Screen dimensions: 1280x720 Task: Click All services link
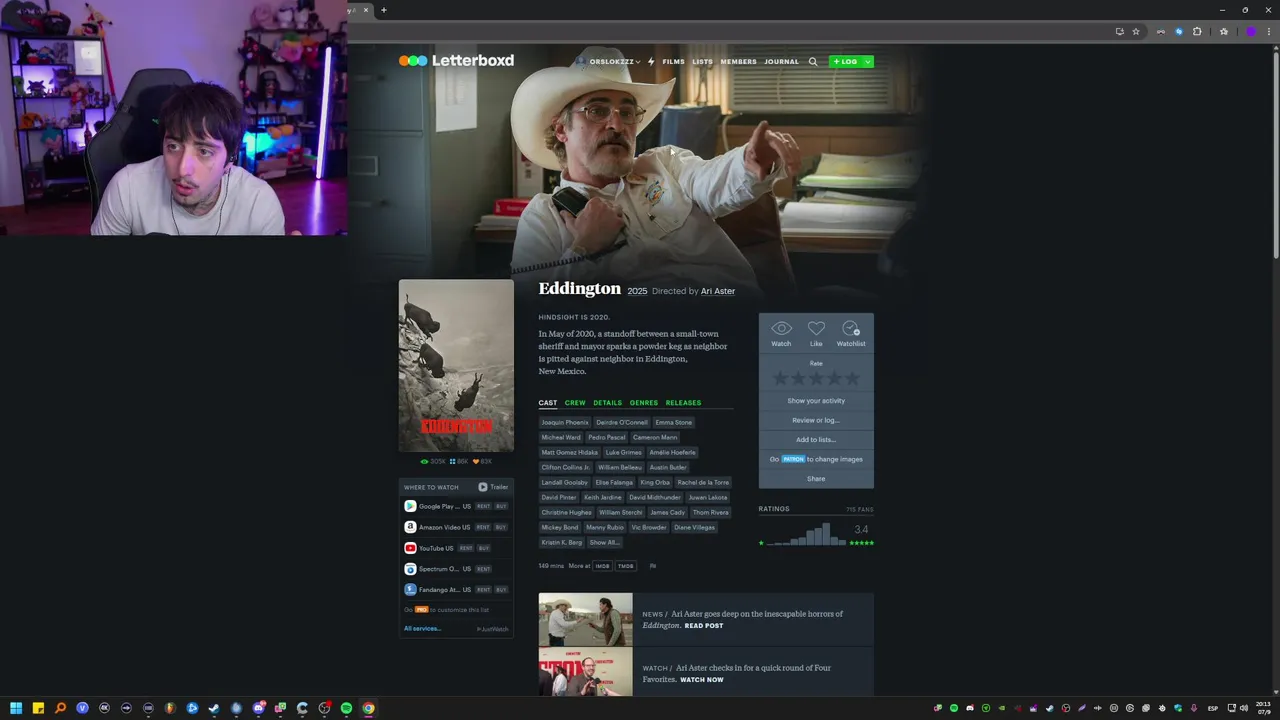point(422,628)
